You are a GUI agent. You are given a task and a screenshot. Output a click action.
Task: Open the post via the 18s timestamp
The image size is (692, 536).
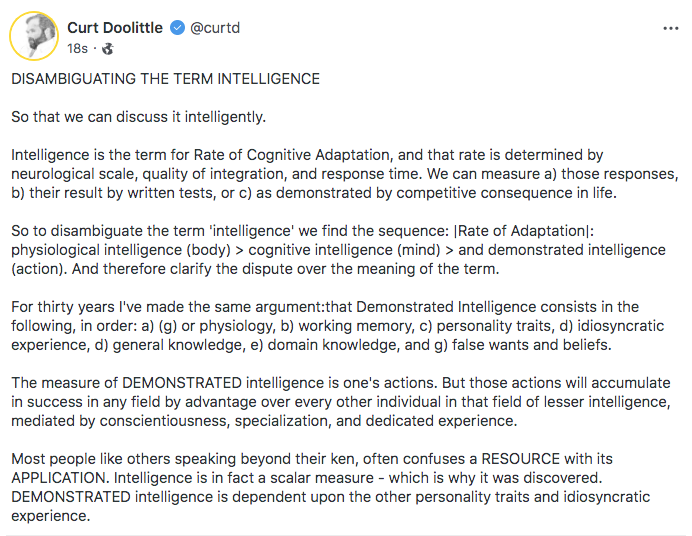pos(77,48)
